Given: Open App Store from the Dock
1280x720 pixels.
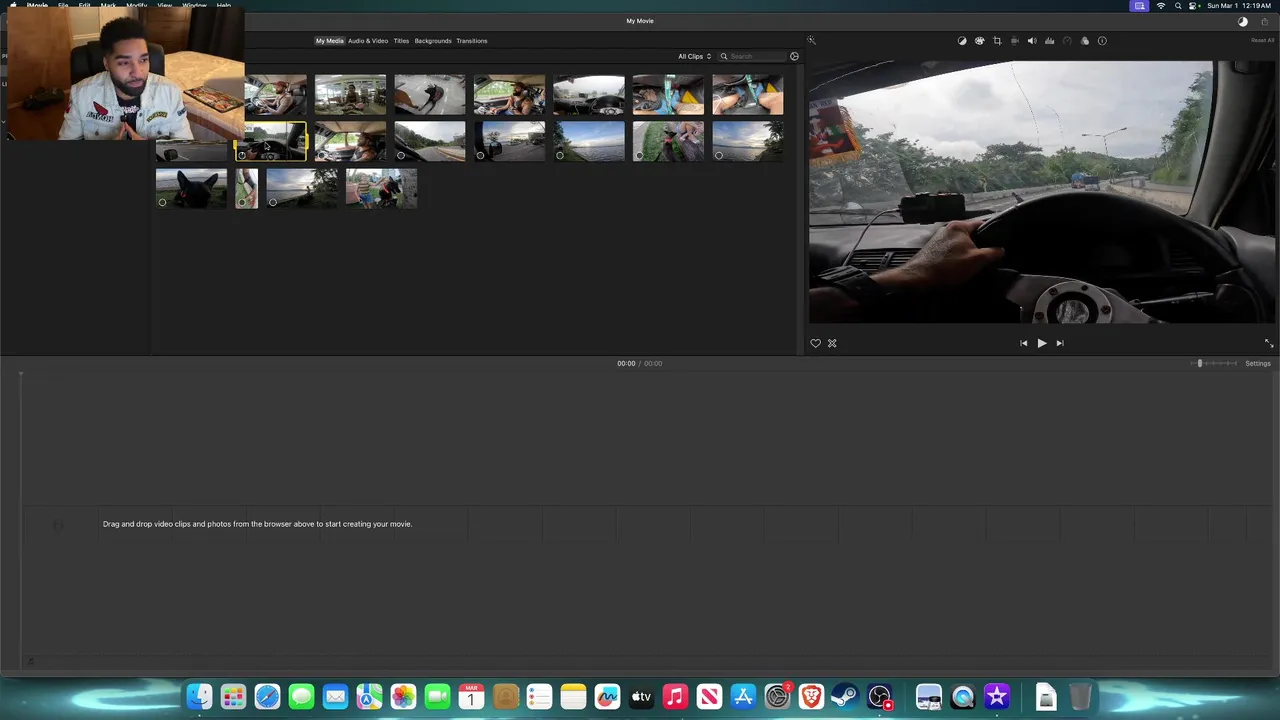Looking at the screenshot, I should tap(743, 696).
